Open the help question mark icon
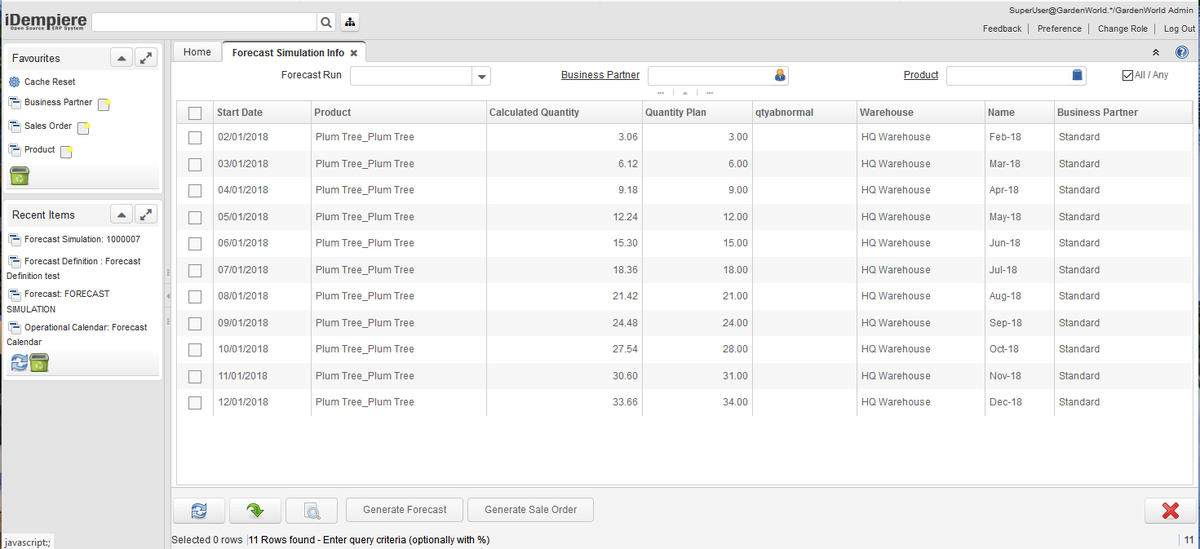The height and width of the screenshot is (549, 1200). pyautogui.click(x=1181, y=52)
